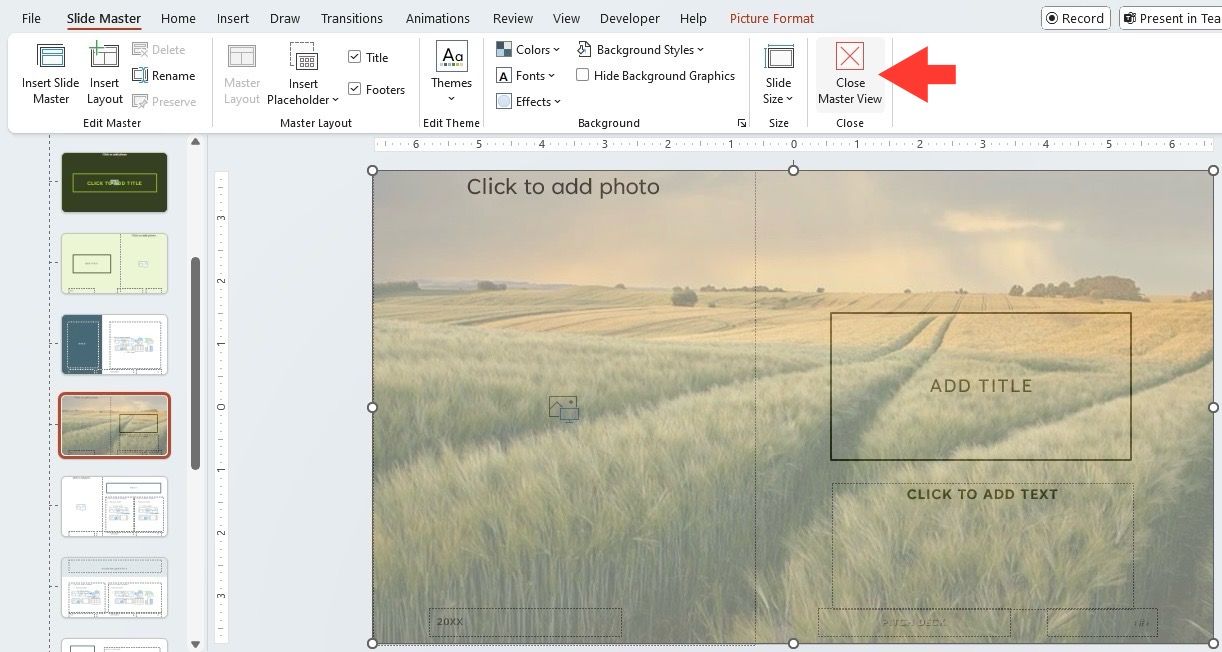
Task: Open the Insert Placeholder dropdown arrow
Action: click(x=335, y=100)
